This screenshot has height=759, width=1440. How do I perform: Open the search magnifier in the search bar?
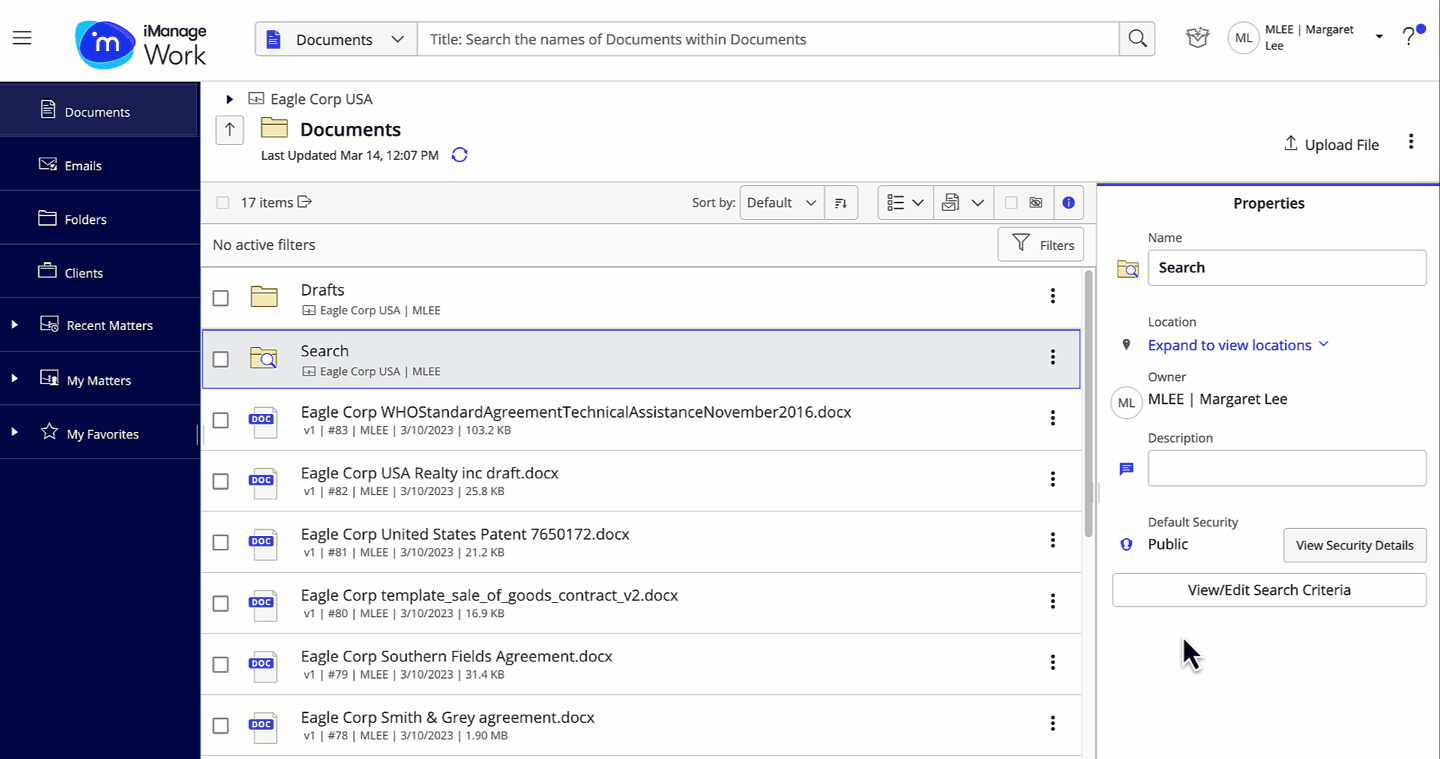click(x=1137, y=38)
